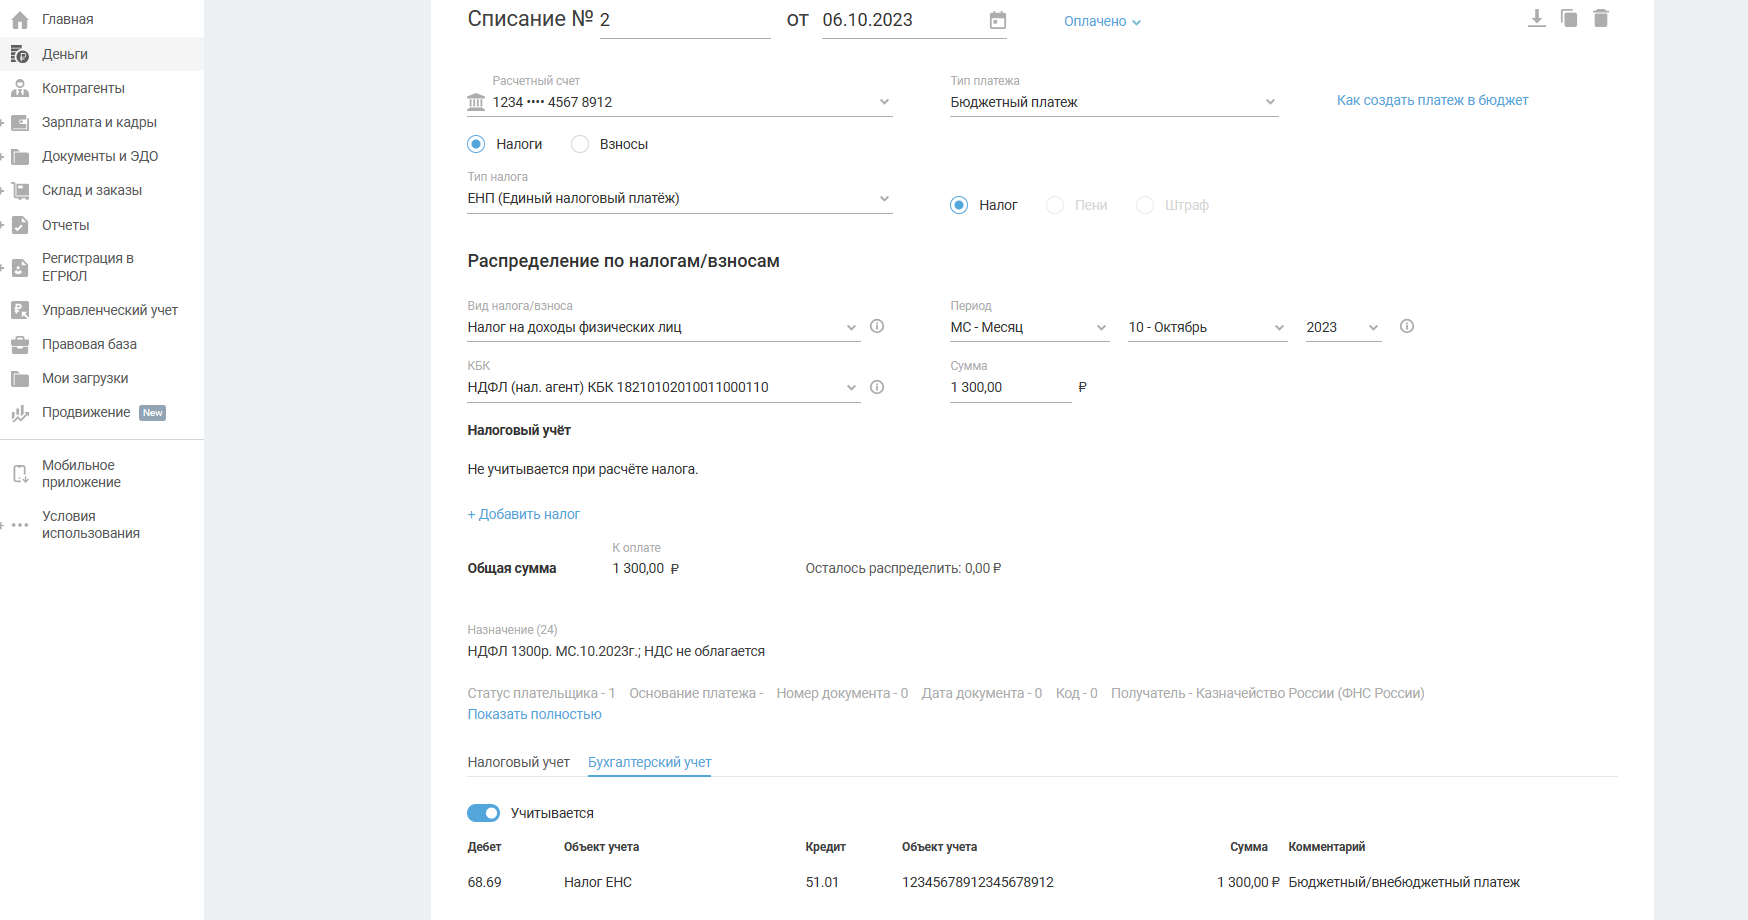The width and height of the screenshot is (1748, 920).
Task: Click the Деньги coins icon
Action: coord(20,54)
